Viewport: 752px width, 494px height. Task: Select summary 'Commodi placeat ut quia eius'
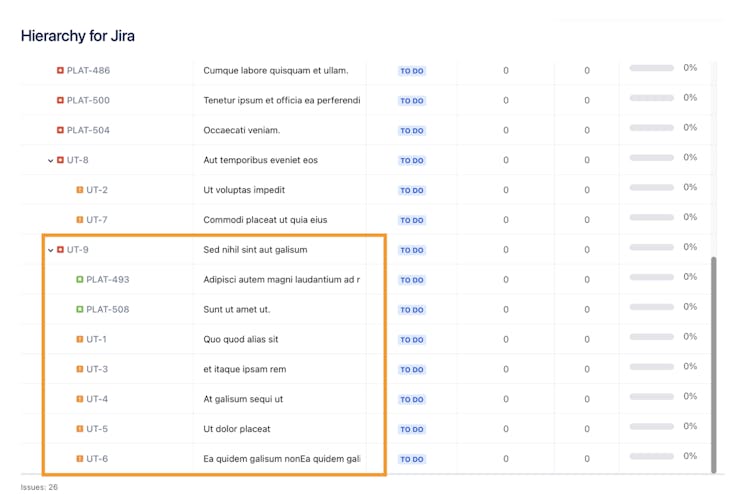(265, 220)
